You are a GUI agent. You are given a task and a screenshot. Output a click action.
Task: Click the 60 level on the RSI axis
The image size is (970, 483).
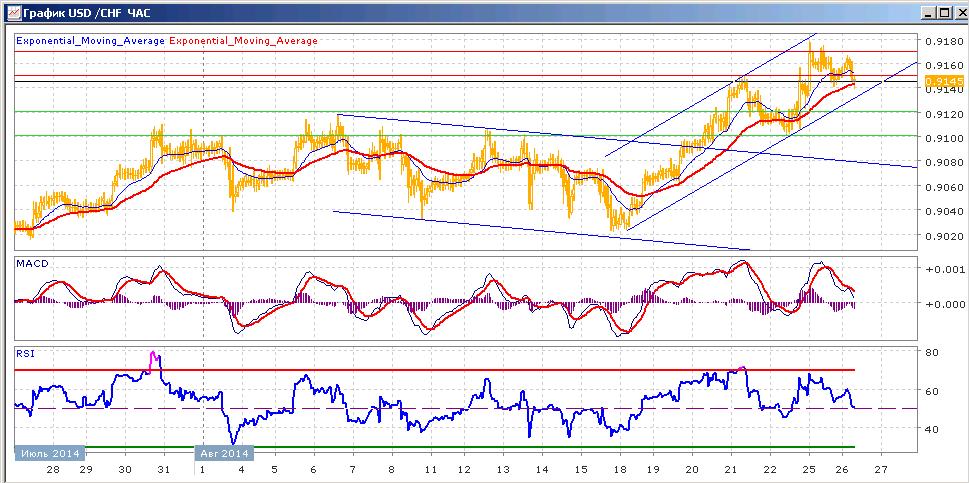pyautogui.click(x=931, y=391)
